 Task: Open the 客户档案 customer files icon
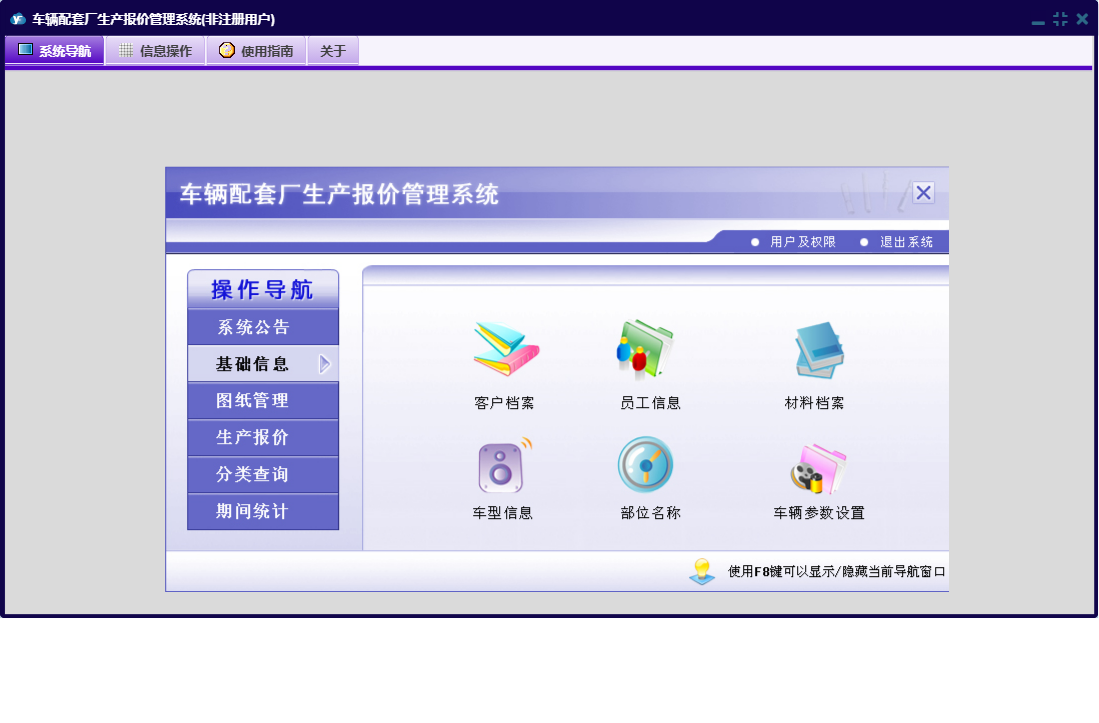pyautogui.click(x=505, y=349)
